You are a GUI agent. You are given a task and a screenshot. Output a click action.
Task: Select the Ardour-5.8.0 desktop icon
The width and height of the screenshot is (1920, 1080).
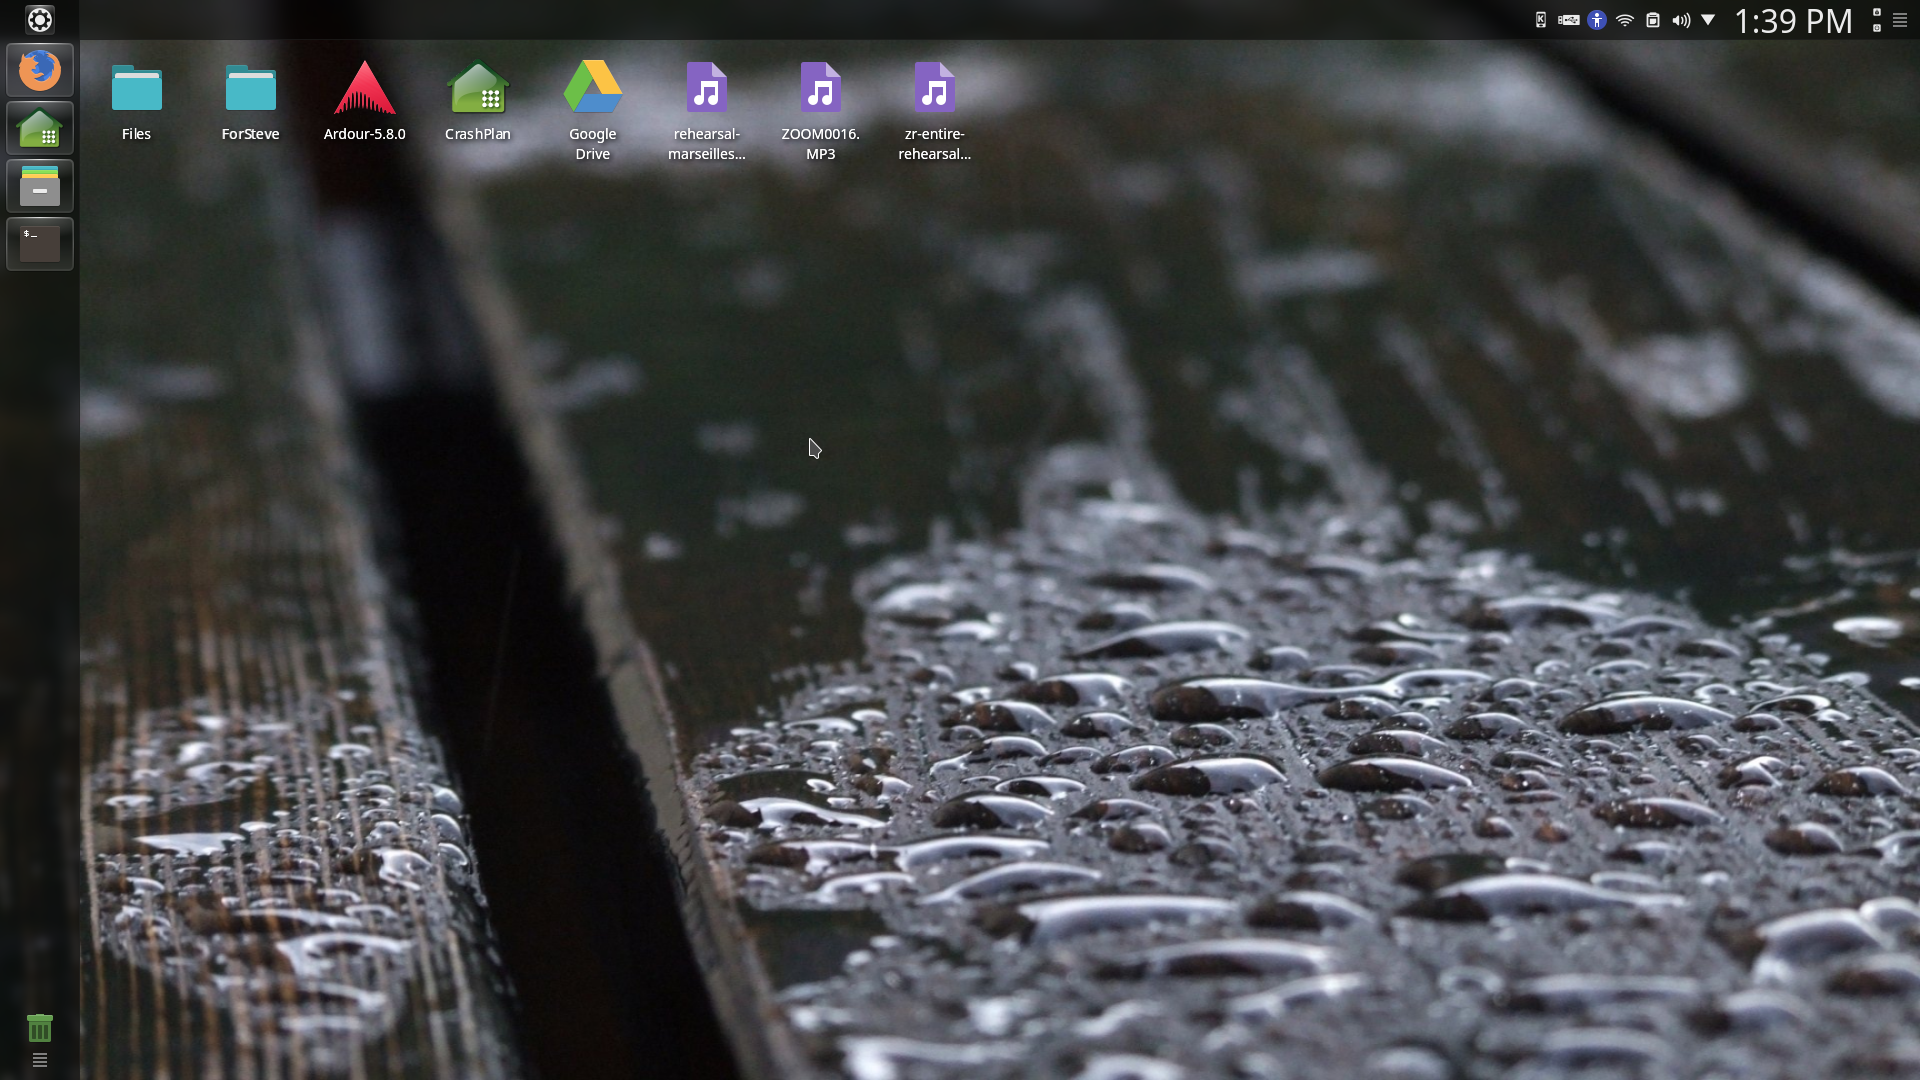pyautogui.click(x=364, y=102)
